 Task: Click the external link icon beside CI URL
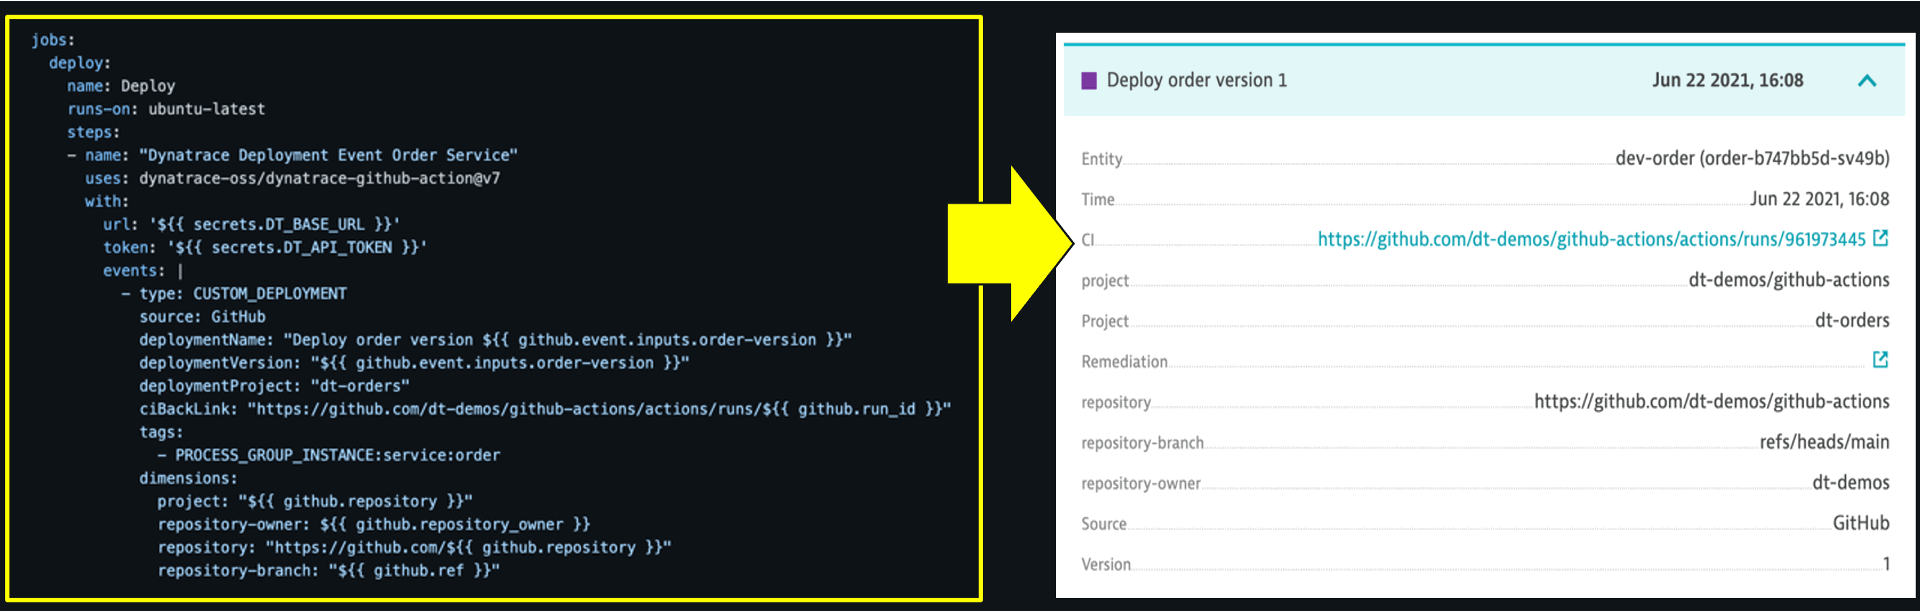coord(1880,238)
